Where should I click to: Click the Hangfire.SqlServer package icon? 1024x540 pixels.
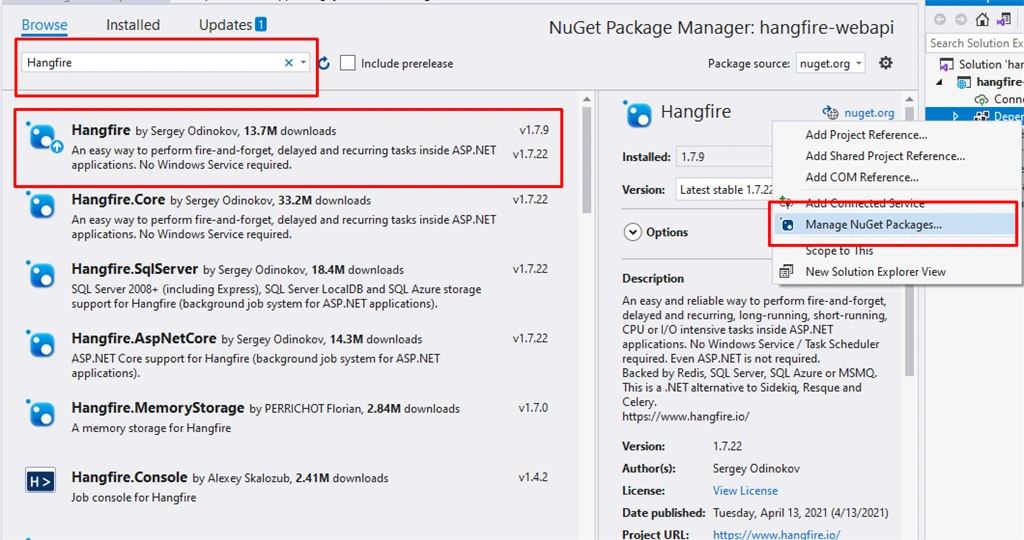click(x=40, y=274)
